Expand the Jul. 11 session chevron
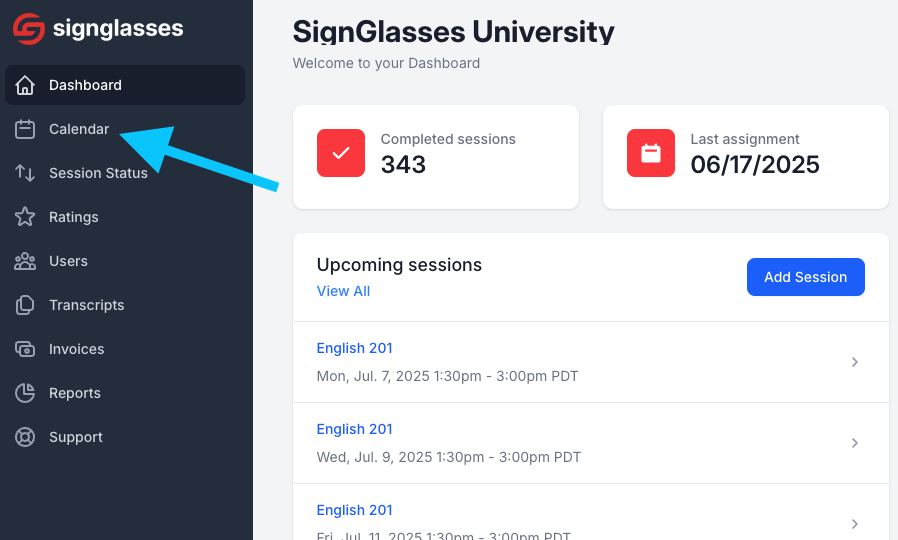Screen dimensions: 898x540 coord(854,524)
